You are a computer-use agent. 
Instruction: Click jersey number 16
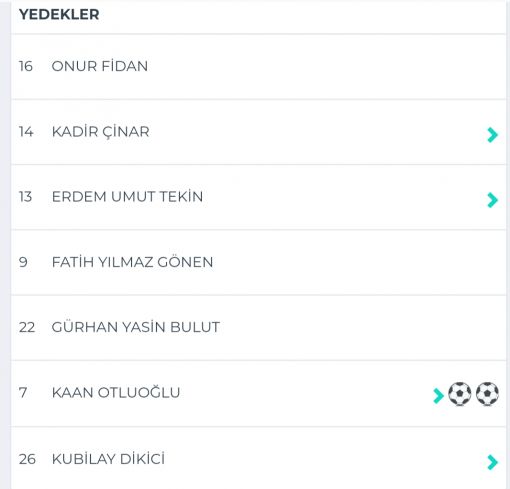[26, 66]
